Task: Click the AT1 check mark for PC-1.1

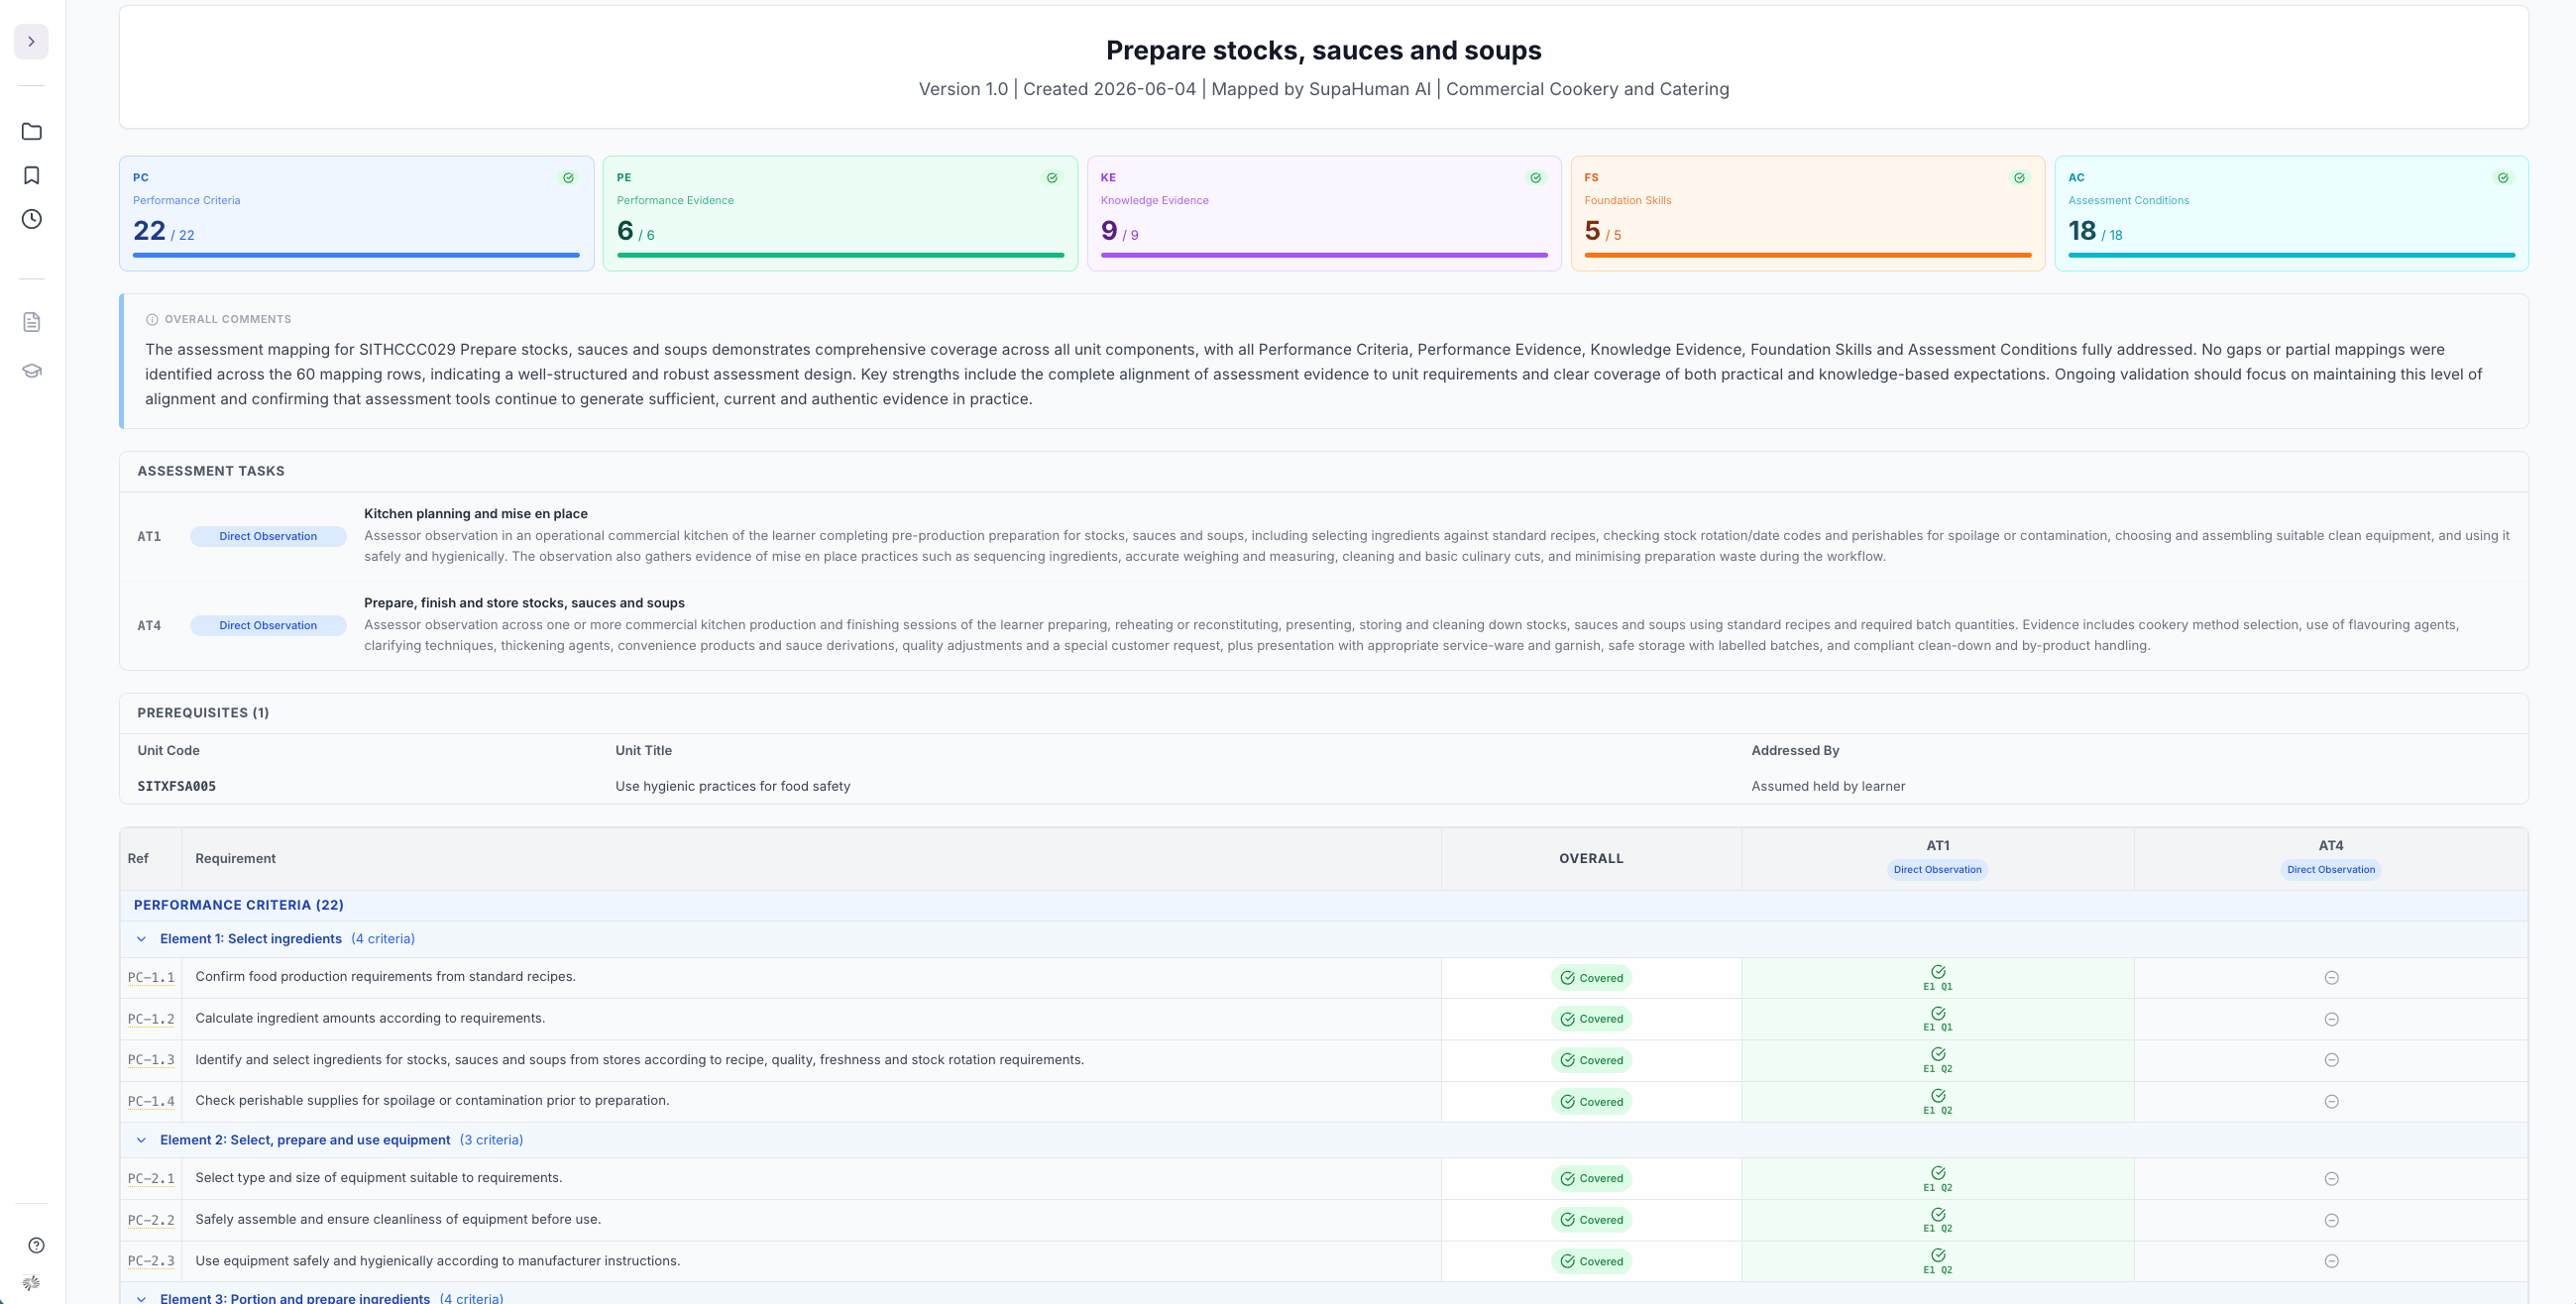Action: (1937, 972)
